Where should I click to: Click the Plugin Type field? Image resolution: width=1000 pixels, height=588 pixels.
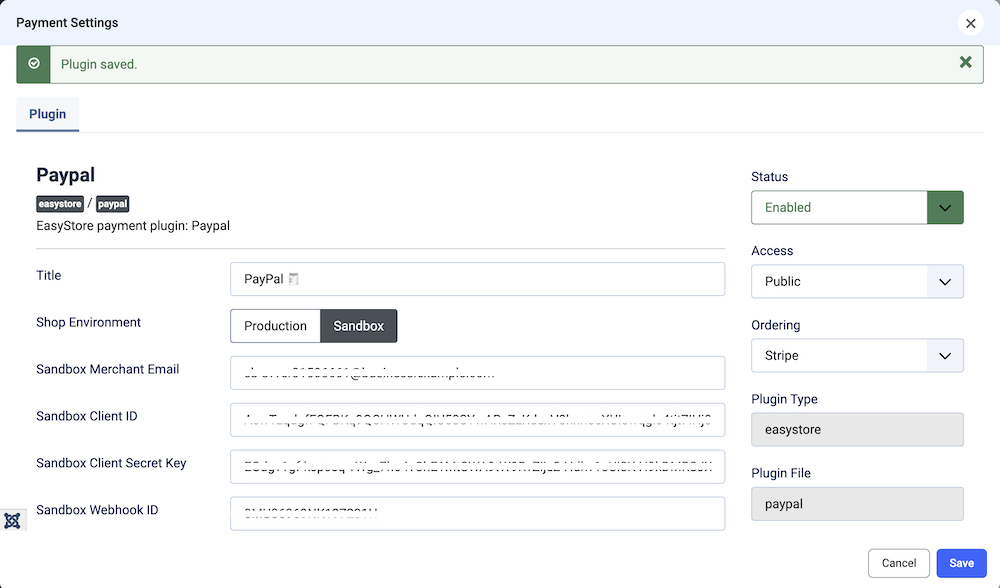tap(857, 429)
